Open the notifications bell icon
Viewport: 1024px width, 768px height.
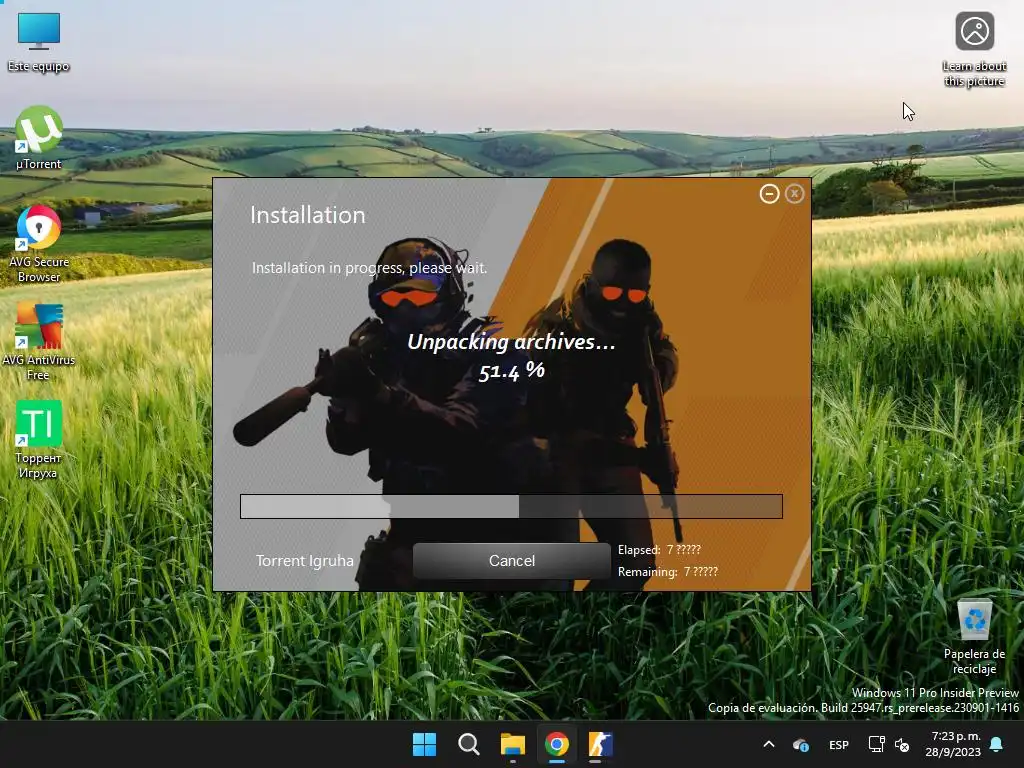click(997, 744)
